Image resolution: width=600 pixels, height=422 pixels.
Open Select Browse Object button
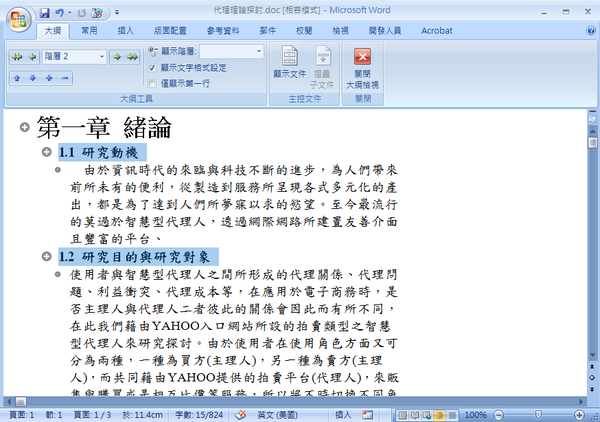[x=592, y=378]
